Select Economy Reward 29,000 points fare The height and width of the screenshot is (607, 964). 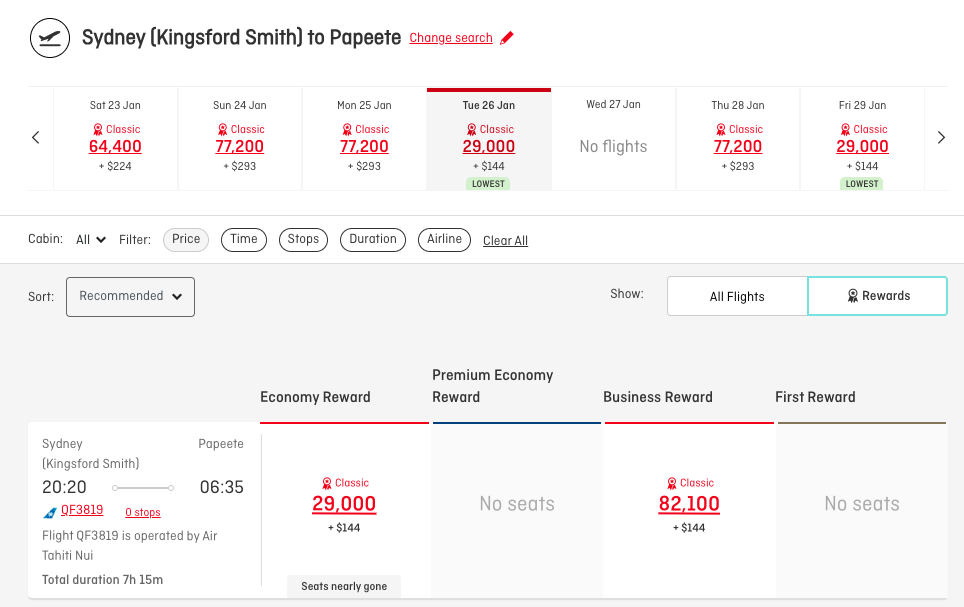(344, 504)
